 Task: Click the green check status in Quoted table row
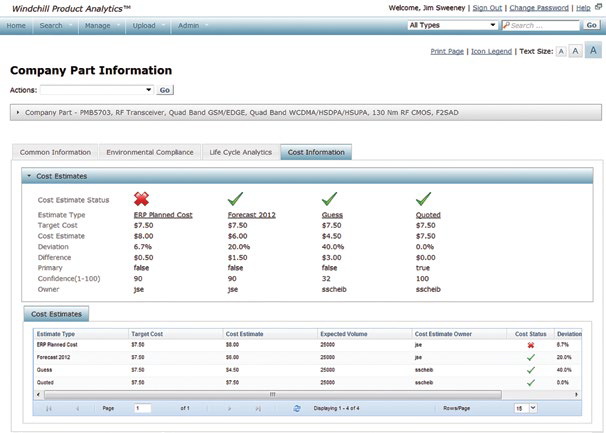click(531, 382)
